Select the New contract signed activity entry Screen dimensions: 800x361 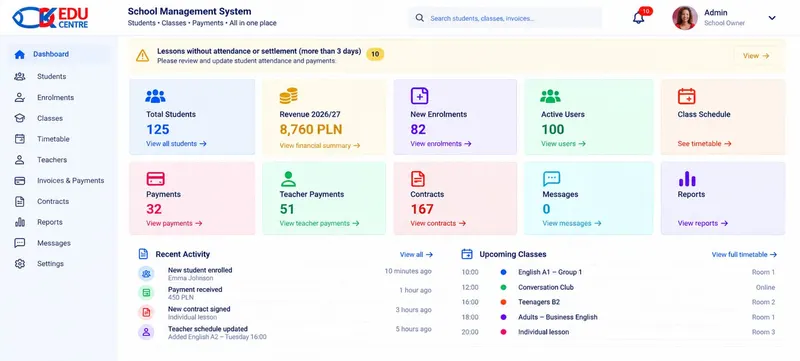point(285,313)
